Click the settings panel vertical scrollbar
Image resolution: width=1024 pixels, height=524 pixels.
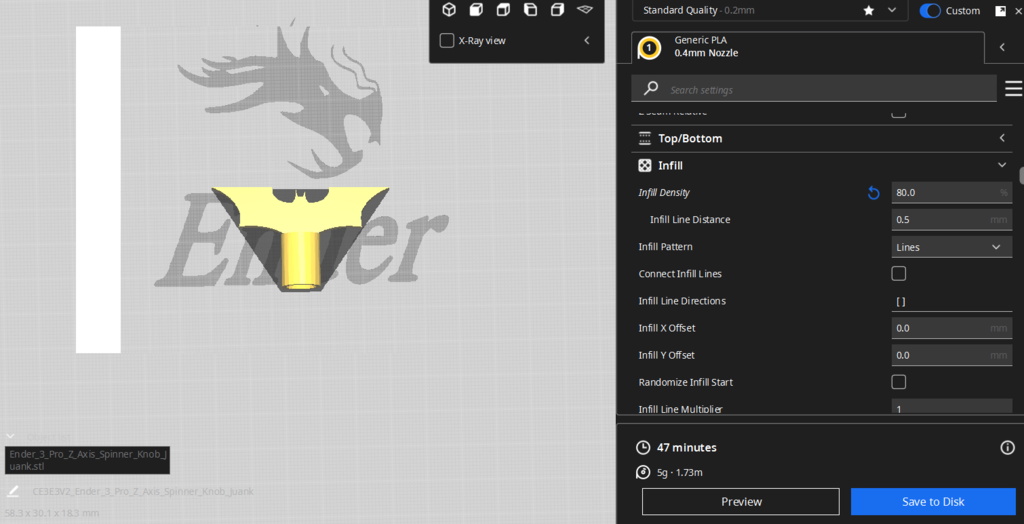[1021, 175]
